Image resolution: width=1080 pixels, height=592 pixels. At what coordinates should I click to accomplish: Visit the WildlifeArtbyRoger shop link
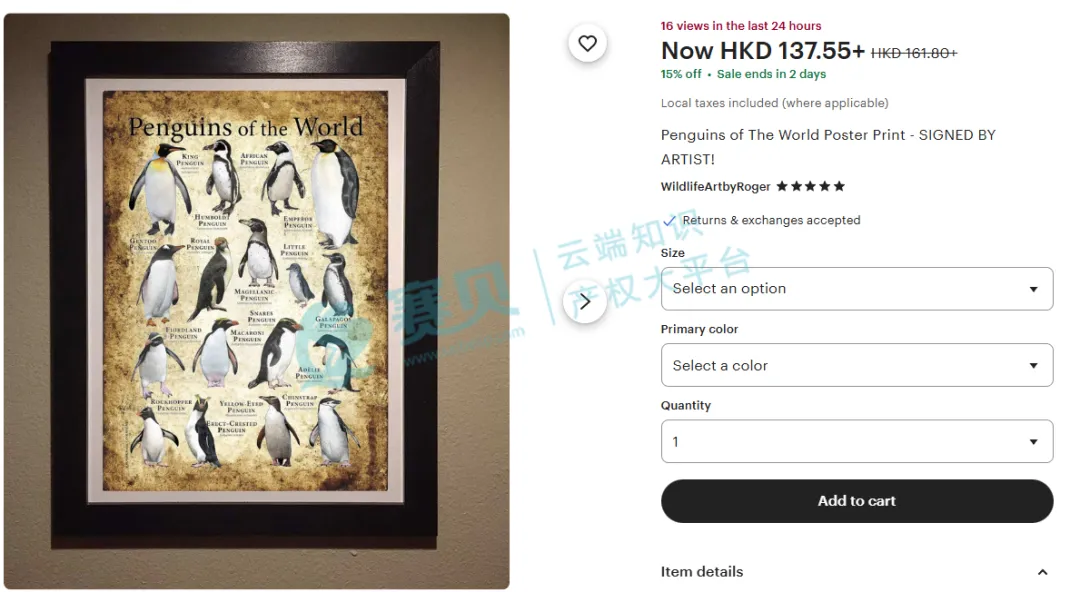coord(715,187)
